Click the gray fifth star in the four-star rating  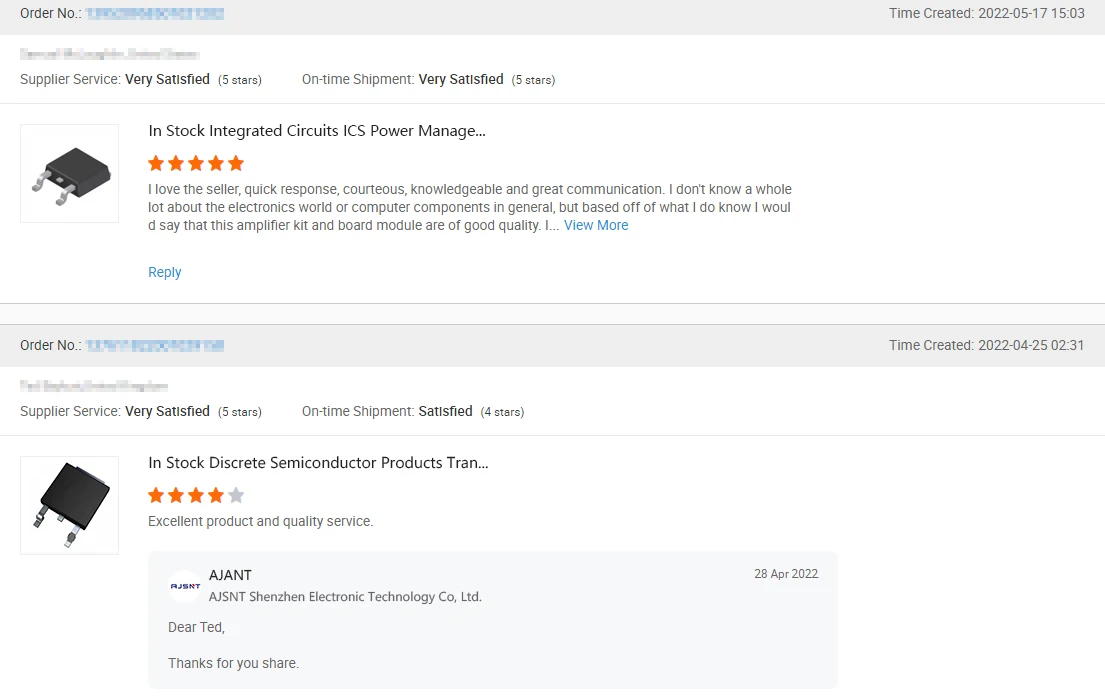click(x=236, y=495)
